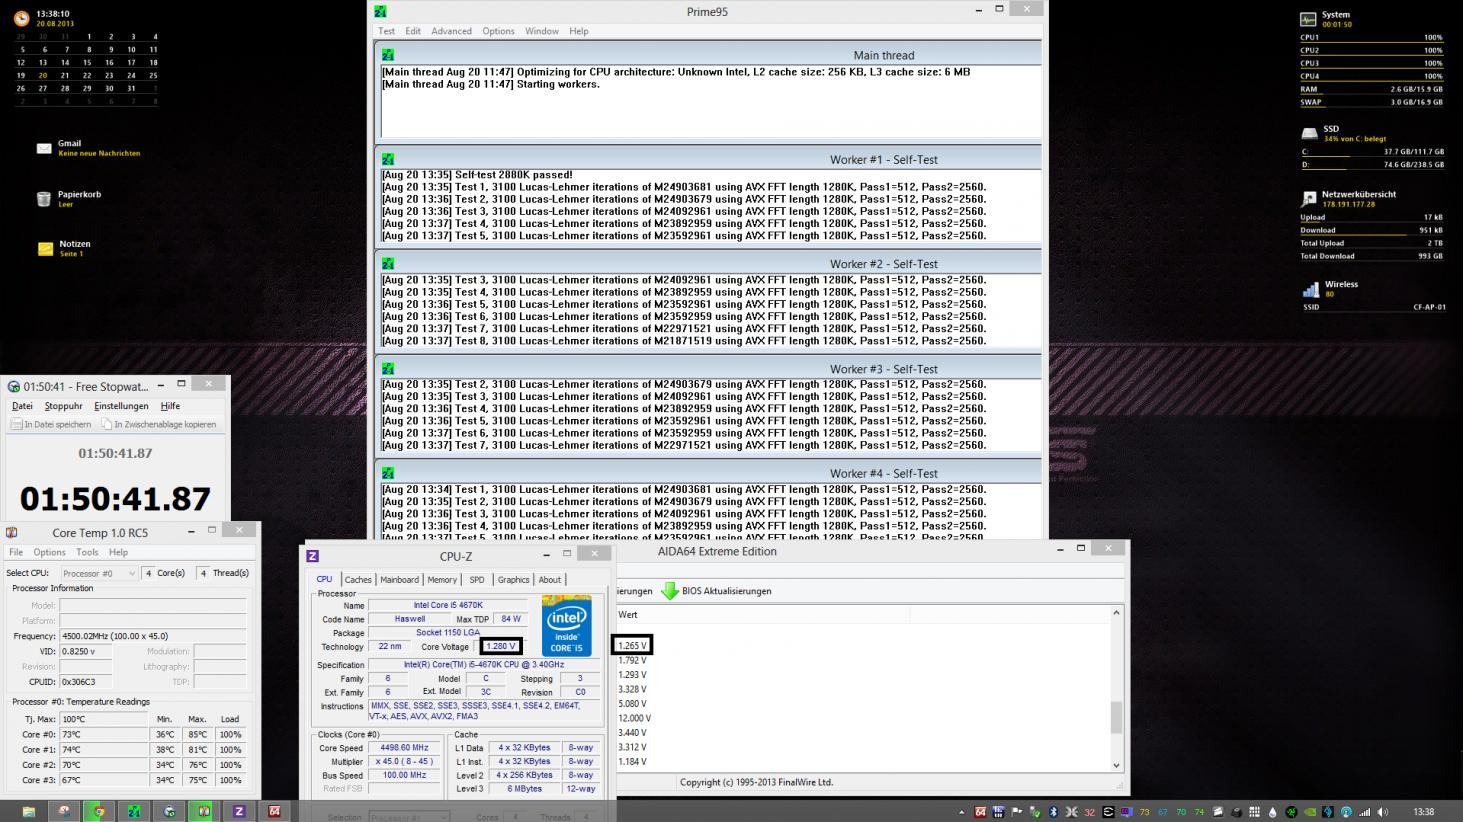Viewport: 1463px width, 822px height.
Task: Open the Options menu in Prime95
Action: pyautogui.click(x=498, y=31)
